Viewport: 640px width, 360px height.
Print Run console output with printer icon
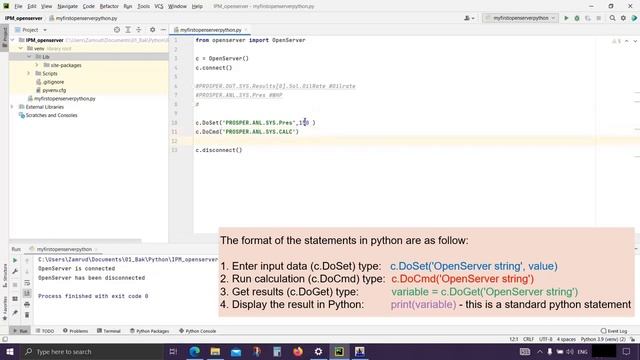[x=27, y=304]
